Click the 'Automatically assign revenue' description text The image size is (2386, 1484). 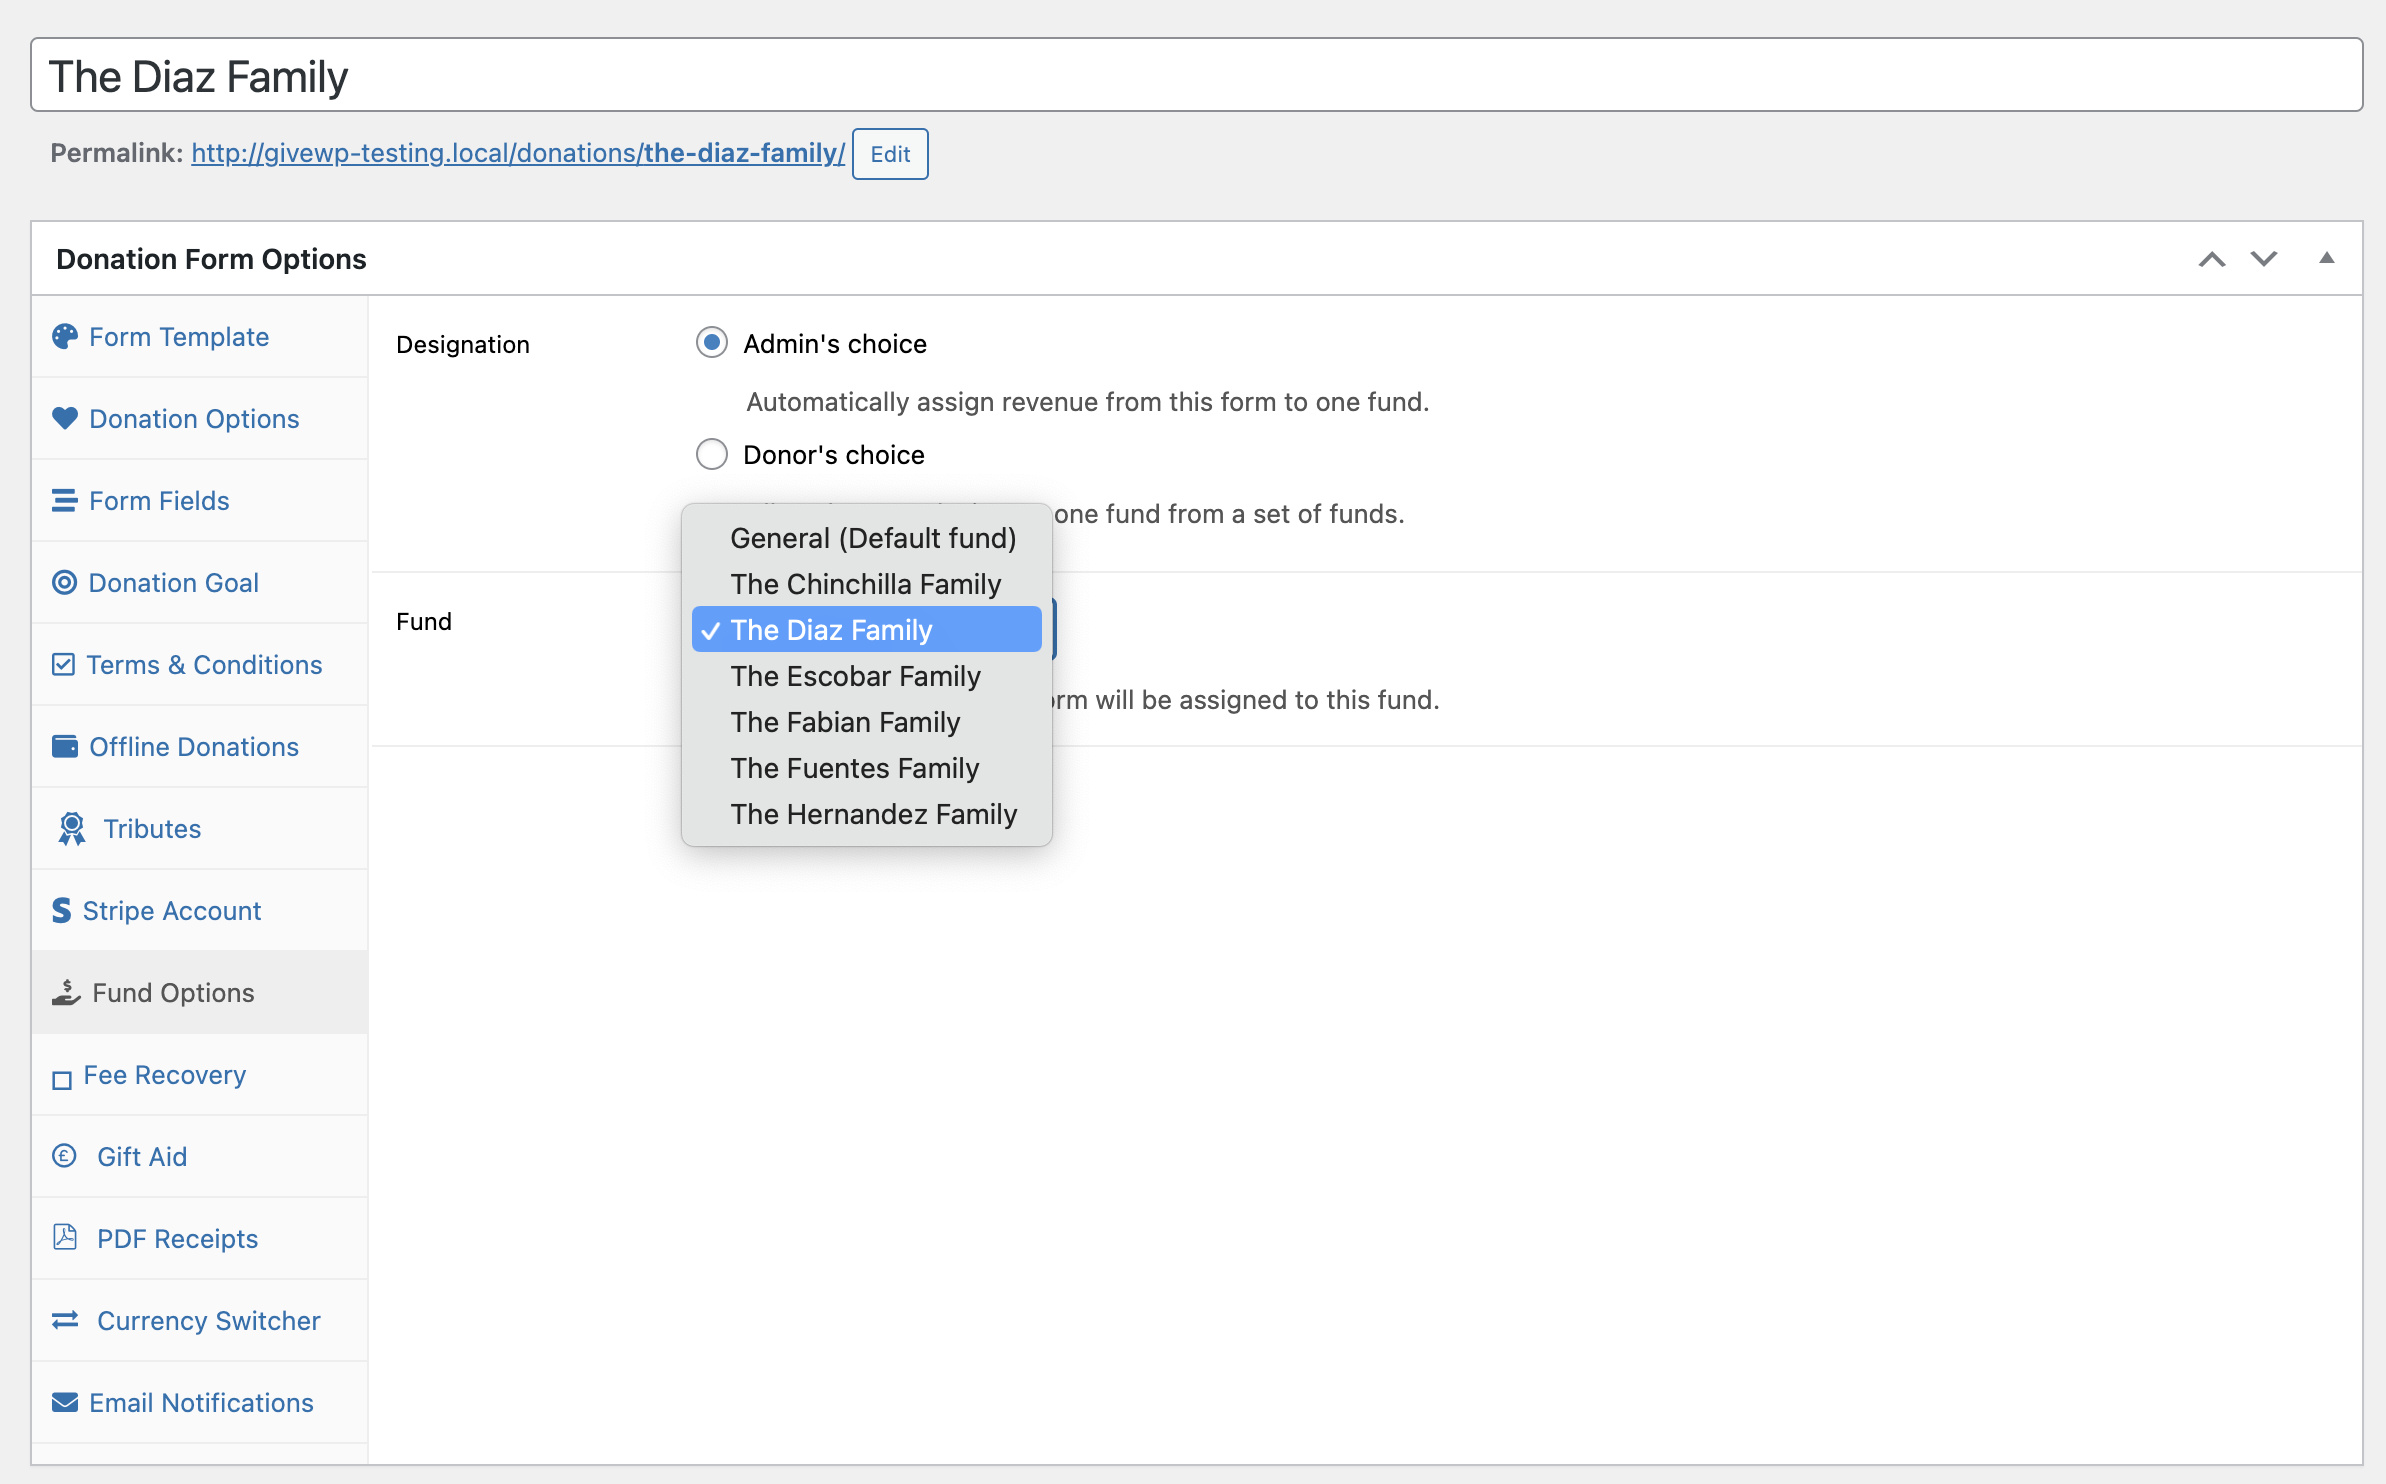(x=1088, y=402)
